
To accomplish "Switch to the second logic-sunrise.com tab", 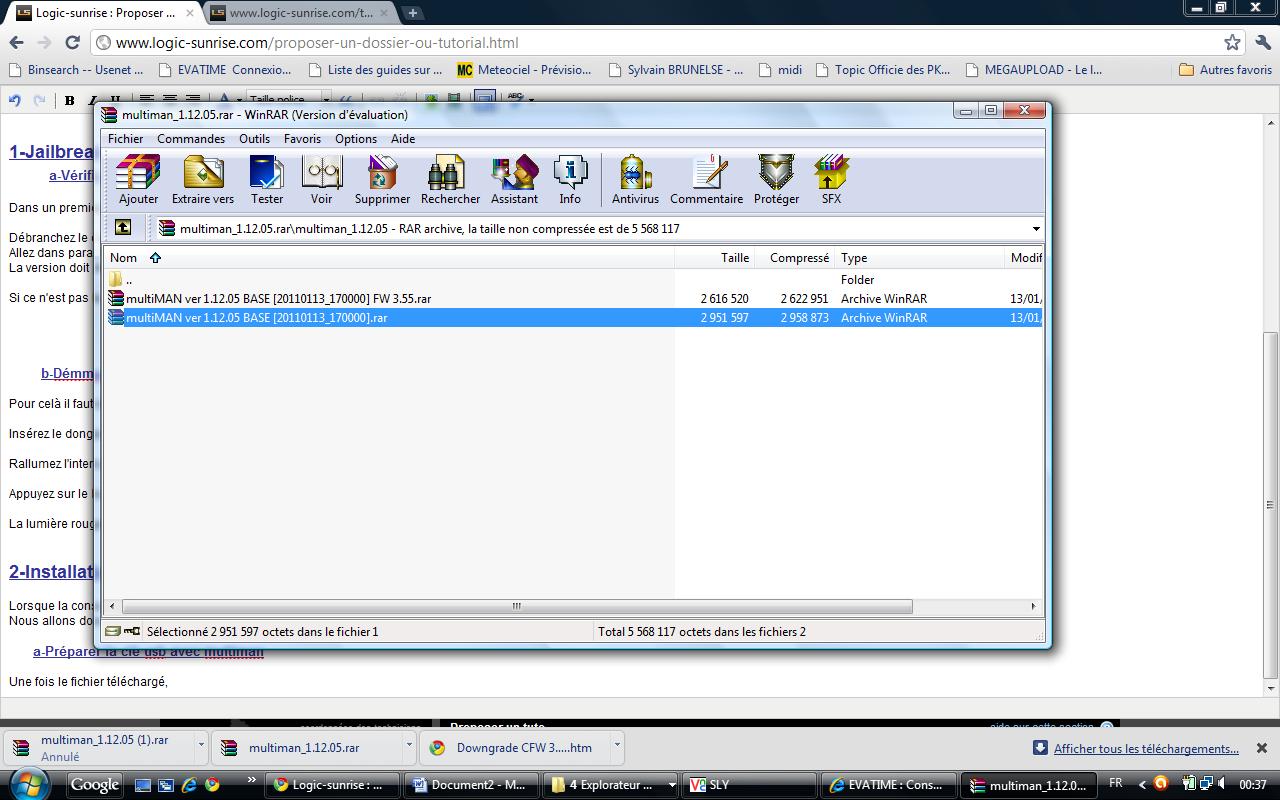I will (x=298, y=13).
